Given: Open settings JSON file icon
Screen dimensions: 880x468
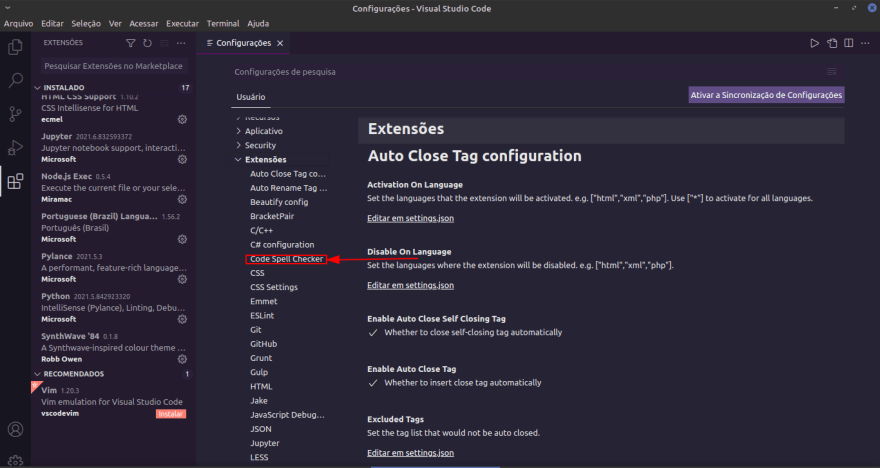Looking at the screenshot, I should [x=832, y=43].
